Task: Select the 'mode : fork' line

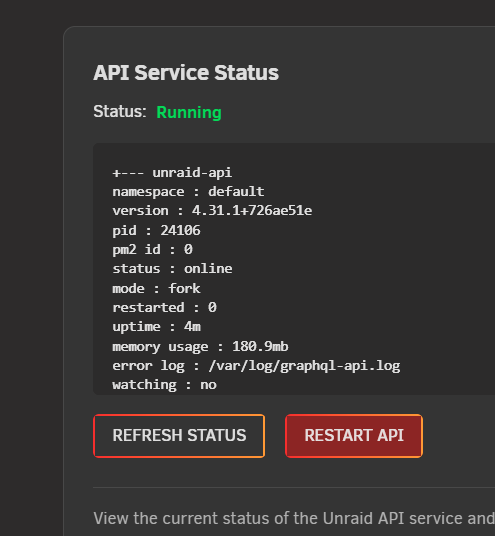Action: pyautogui.click(x=156, y=288)
